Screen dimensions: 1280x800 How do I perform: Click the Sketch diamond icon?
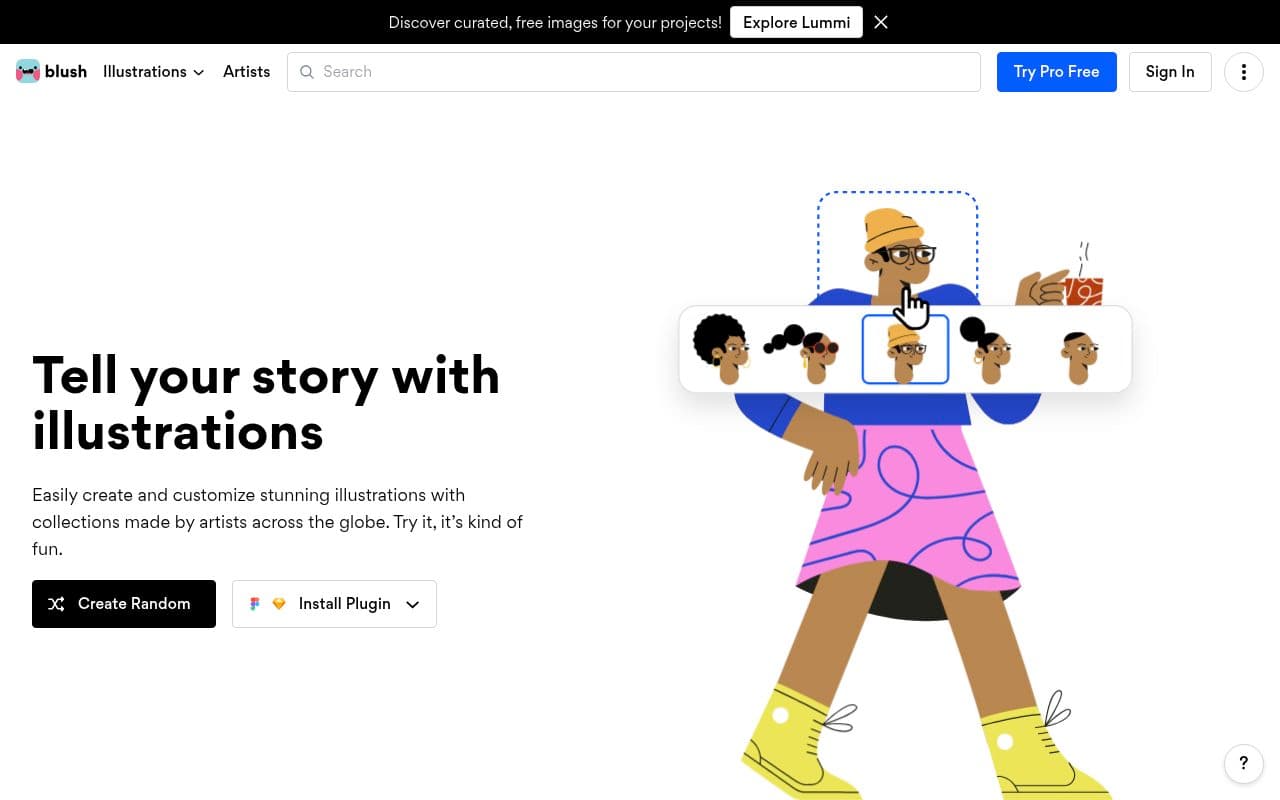(x=279, y=604)
